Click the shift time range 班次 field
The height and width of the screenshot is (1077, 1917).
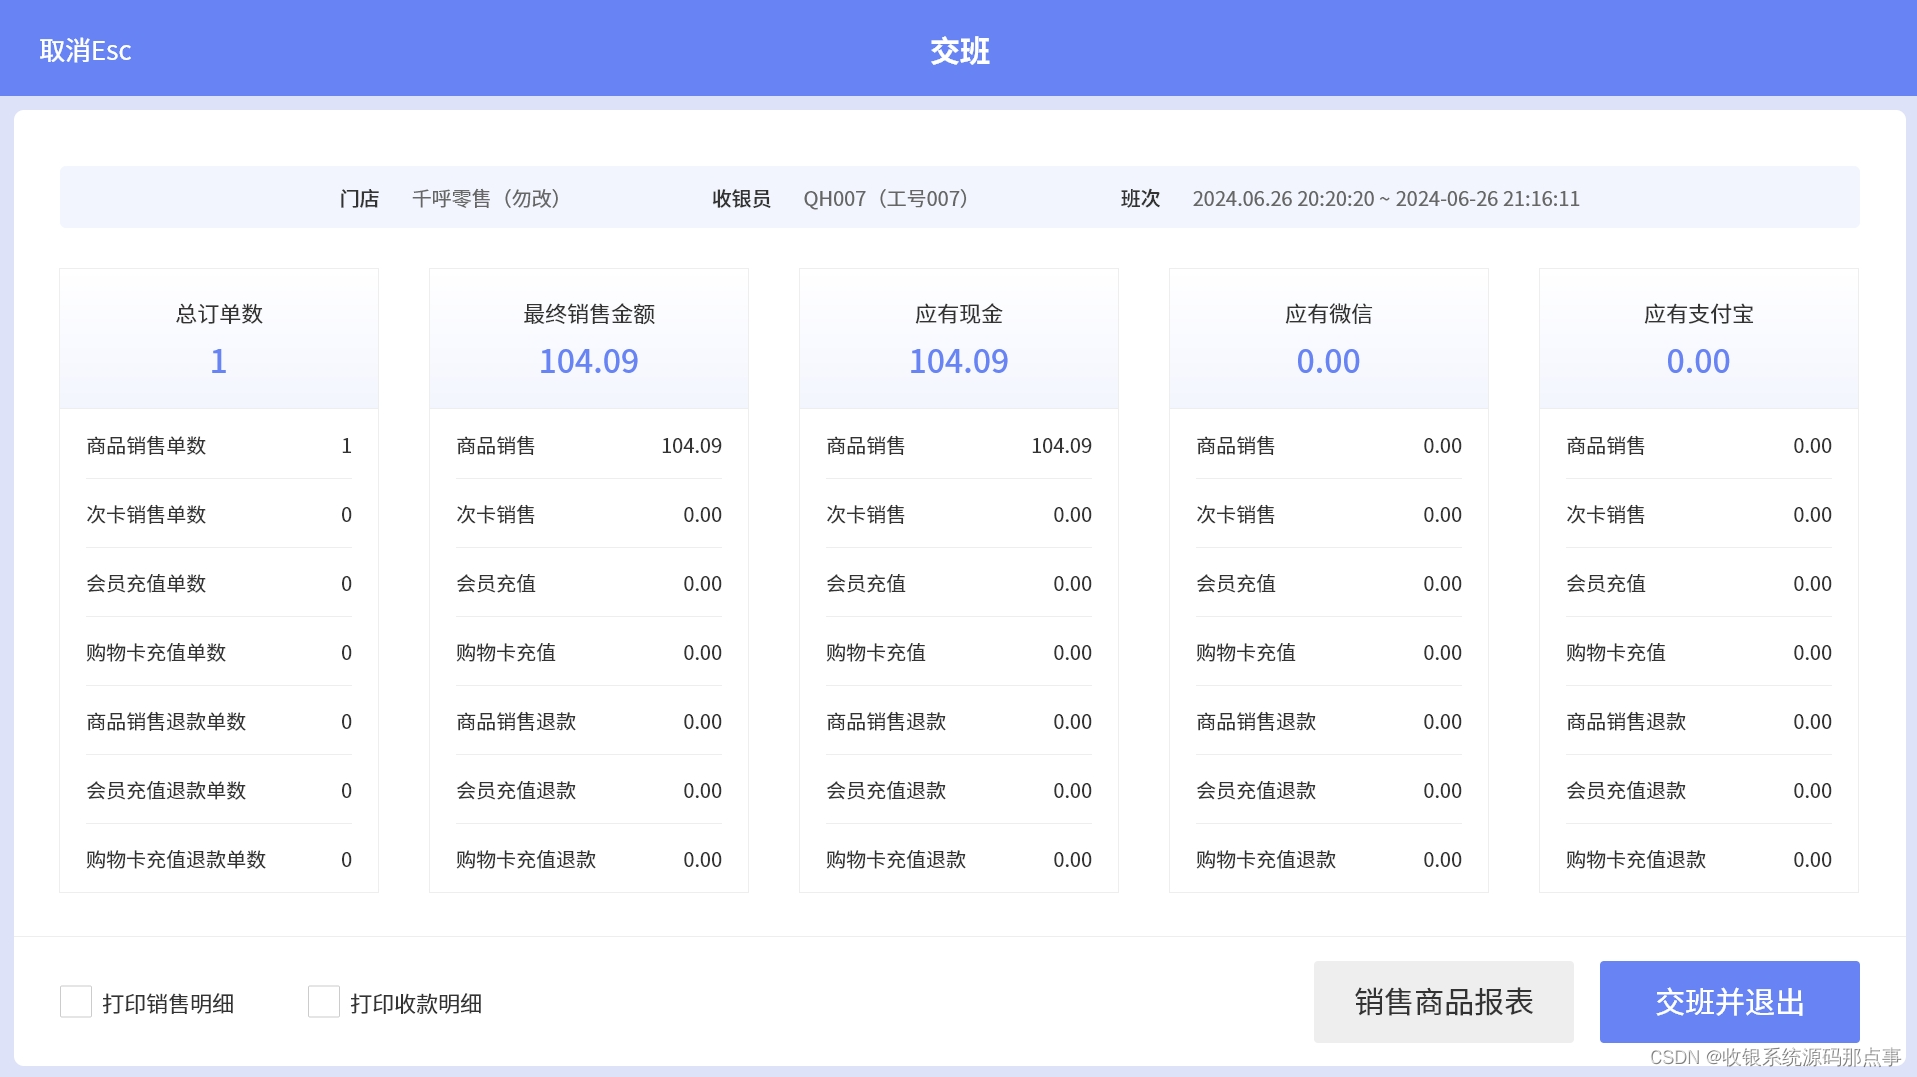tap(1387, 198)
